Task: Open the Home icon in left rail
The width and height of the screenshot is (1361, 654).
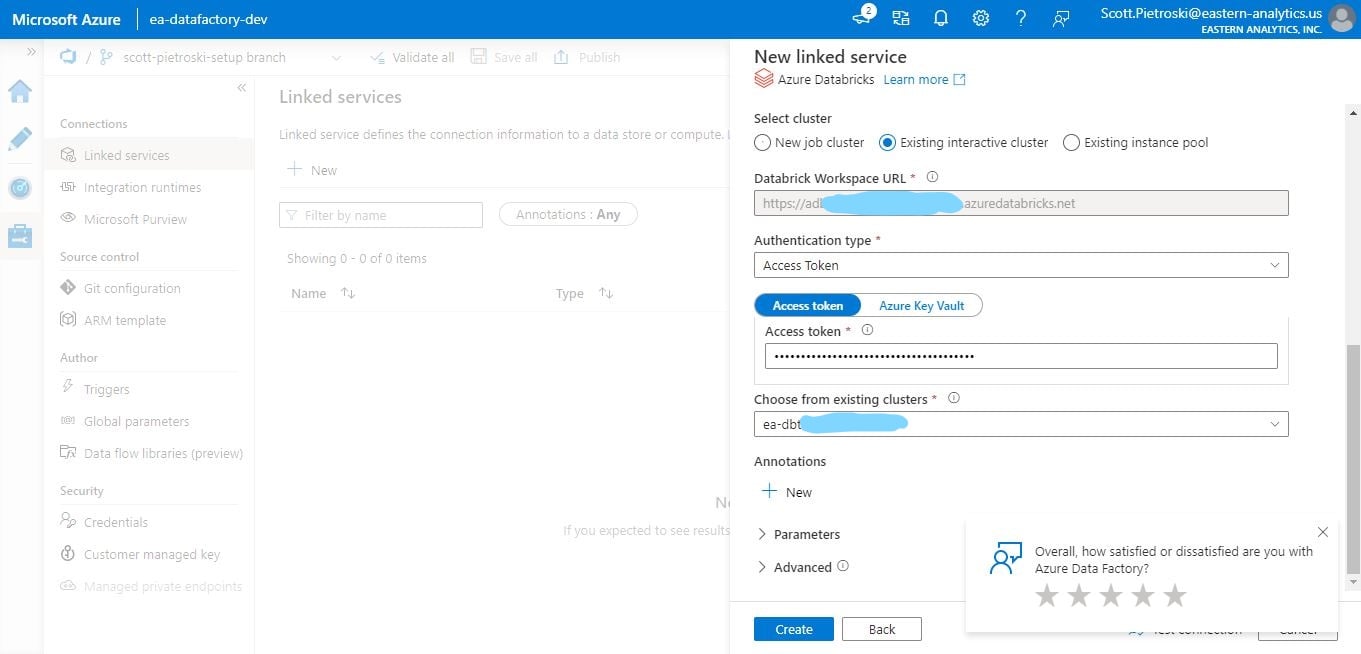Action: point(20,92)
